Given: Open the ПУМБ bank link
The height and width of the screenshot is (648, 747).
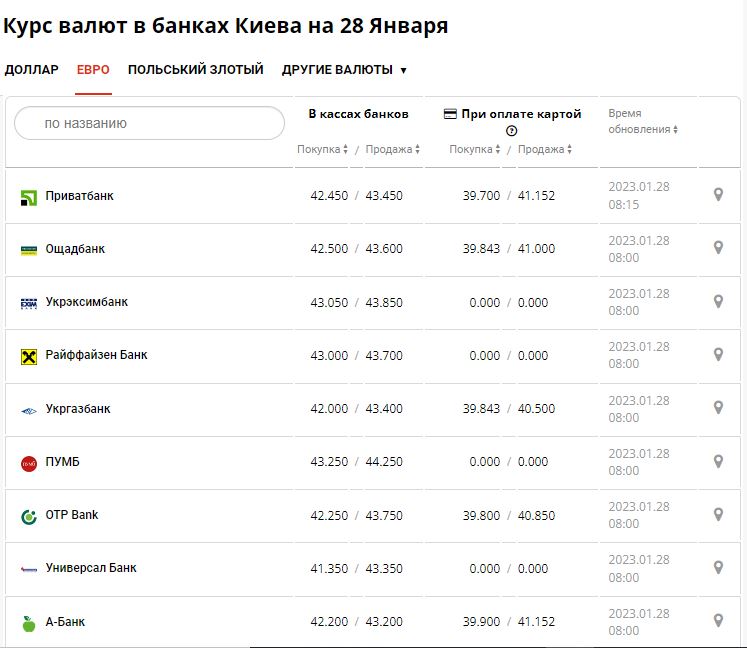Looking at the screenshot, I should coord(62,462).
